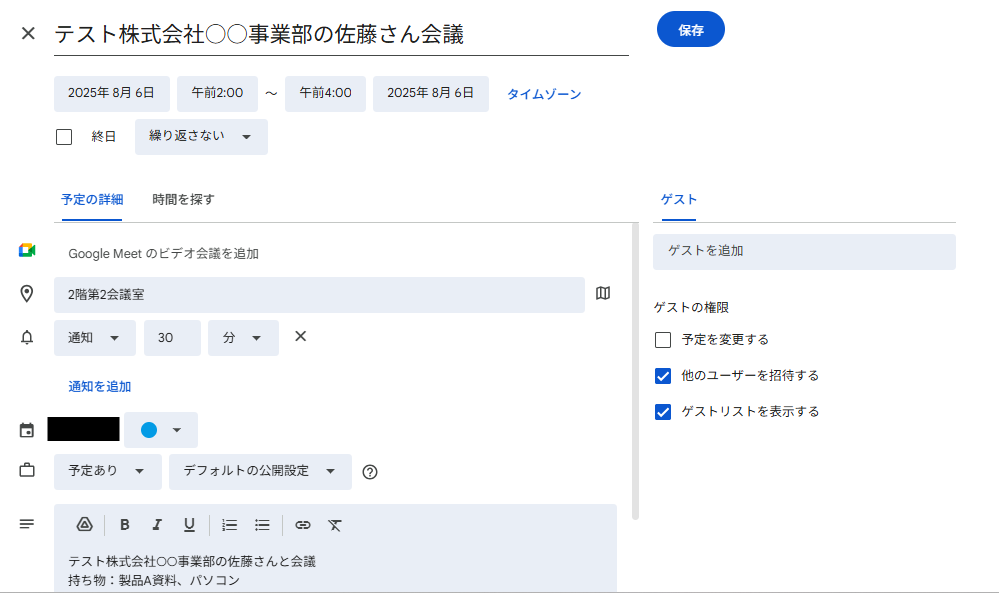Click the insert link icon
This screenshot has width=999, height=593.
tap(303, 525)
